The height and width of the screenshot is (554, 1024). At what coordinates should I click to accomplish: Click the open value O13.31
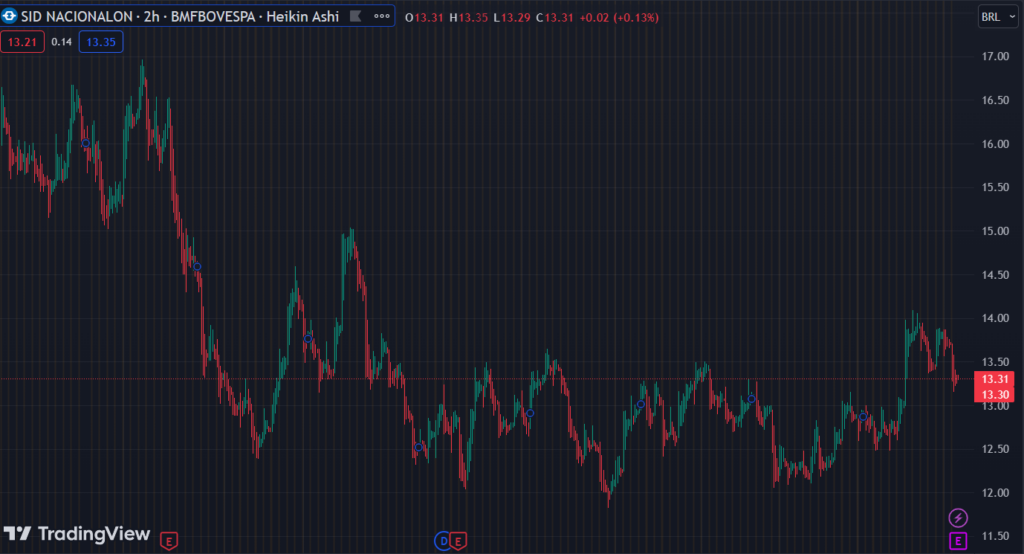tap(424, 18)
